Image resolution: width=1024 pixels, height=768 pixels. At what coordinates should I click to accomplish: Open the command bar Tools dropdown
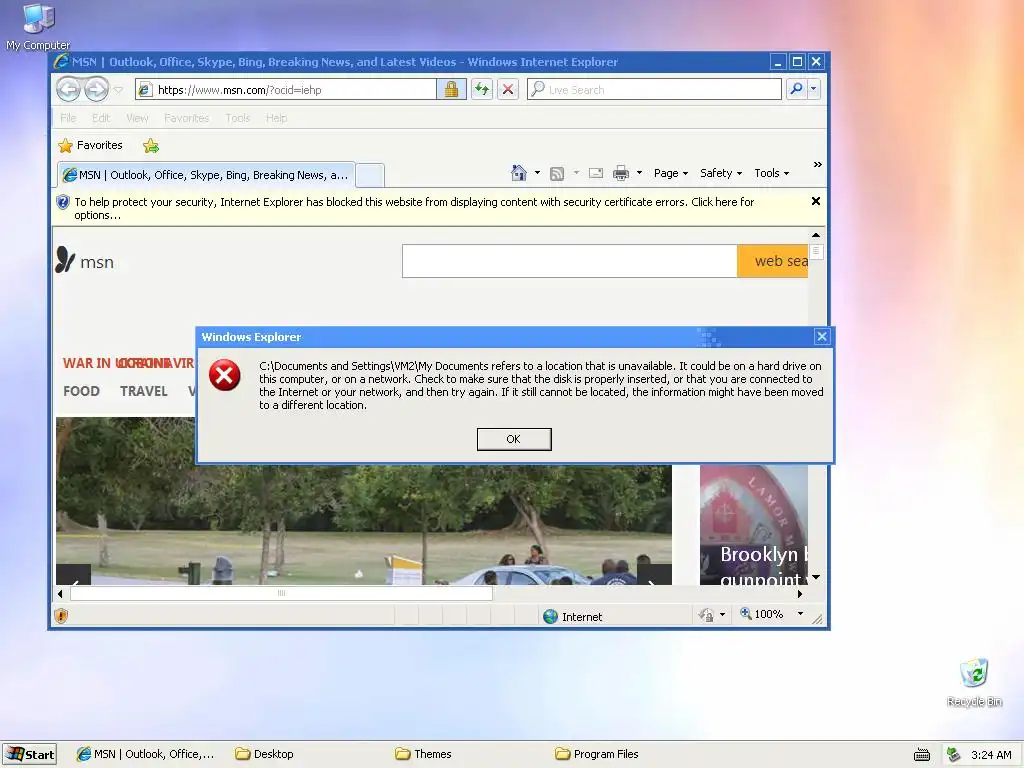(x=772, y=173)
